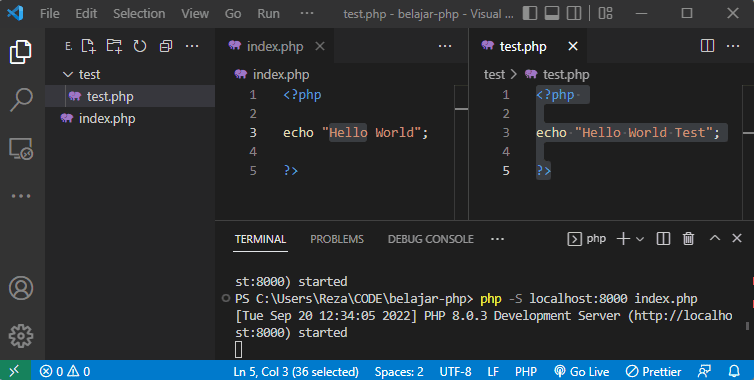Maximize the panel size with chevron
This screenshot has width=754, height=380.
pos(715,238)
